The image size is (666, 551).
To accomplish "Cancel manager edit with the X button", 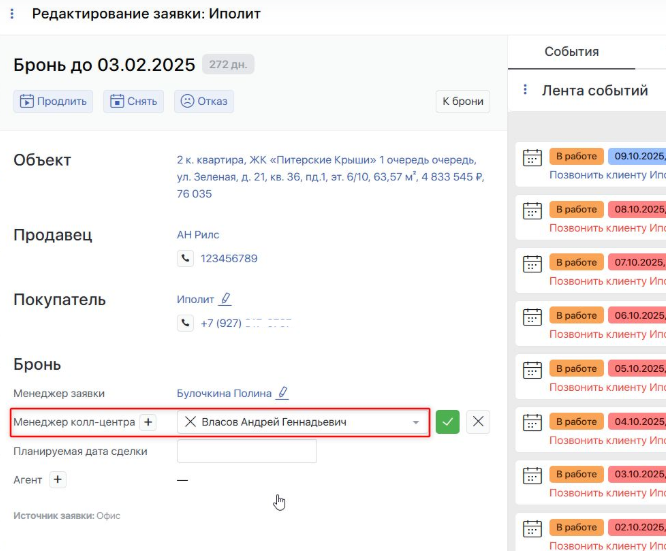I will (479, 422).
